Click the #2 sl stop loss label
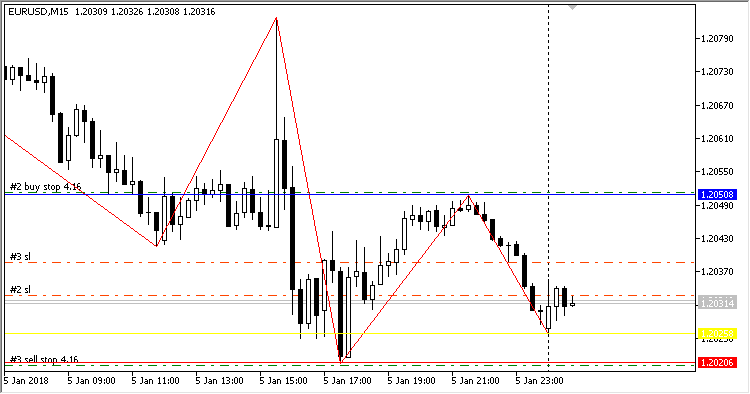The width and height of the screenshot is (750, 394). click(x=20, y=290)
